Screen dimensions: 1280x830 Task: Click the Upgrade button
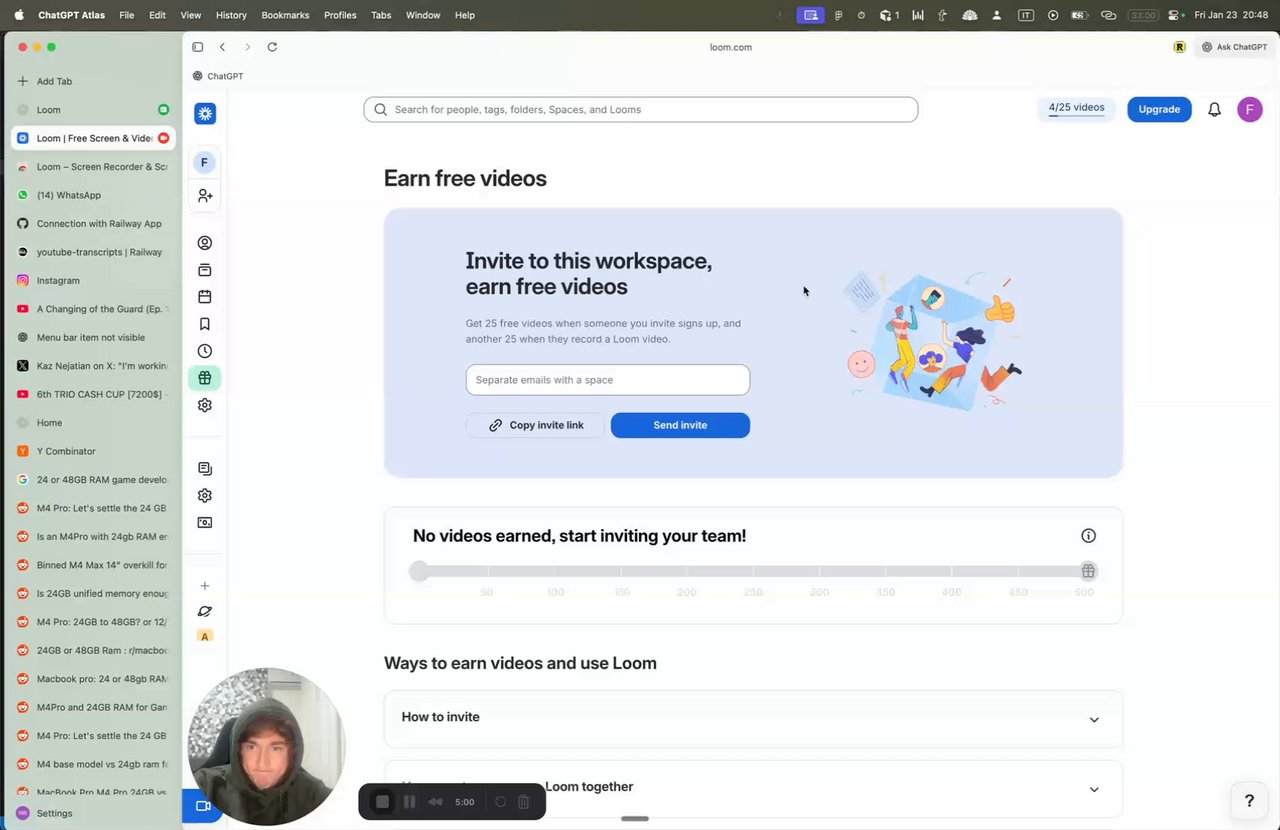pos(1159,109)
